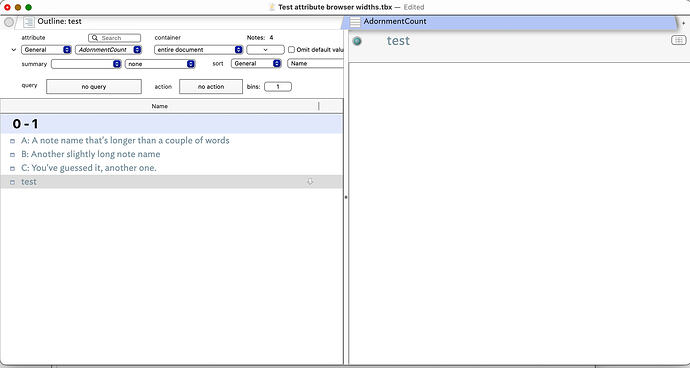The height and width of the screenshot is (368, 690).
Task: Click the Notes: 4 count label
Action: pos(260,38)
